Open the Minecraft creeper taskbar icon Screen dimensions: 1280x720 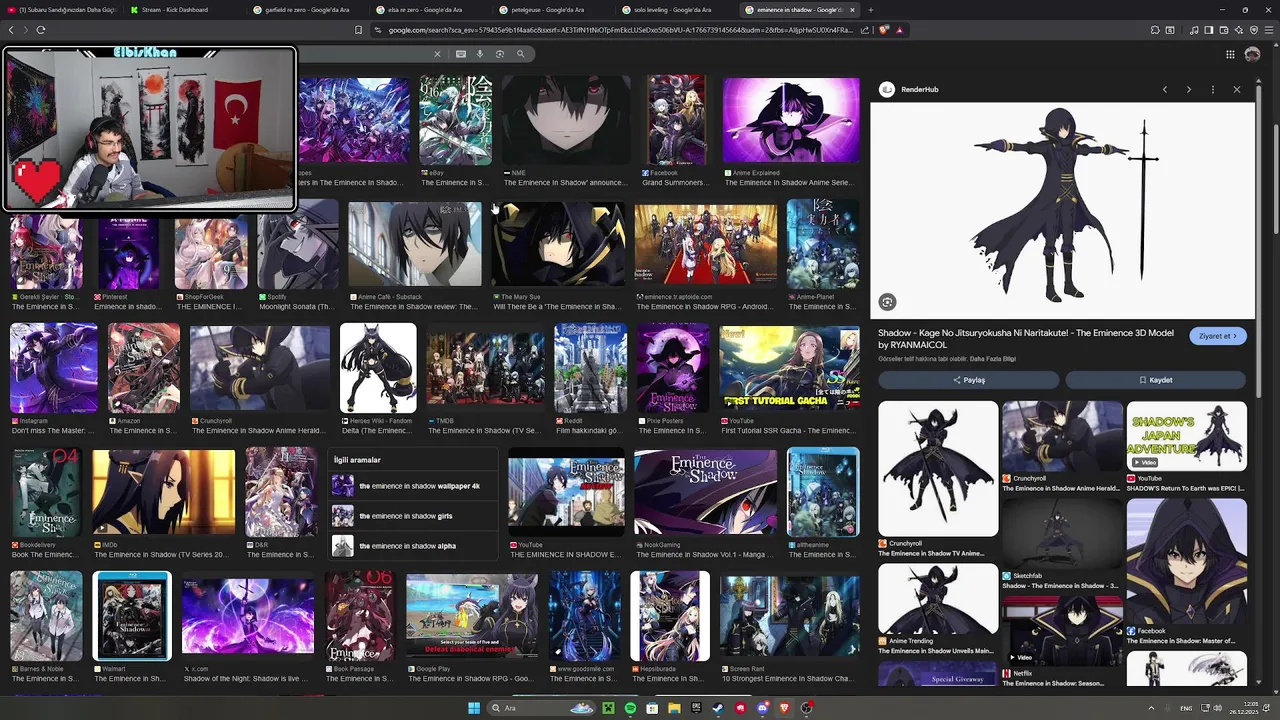tap(608, 708)
